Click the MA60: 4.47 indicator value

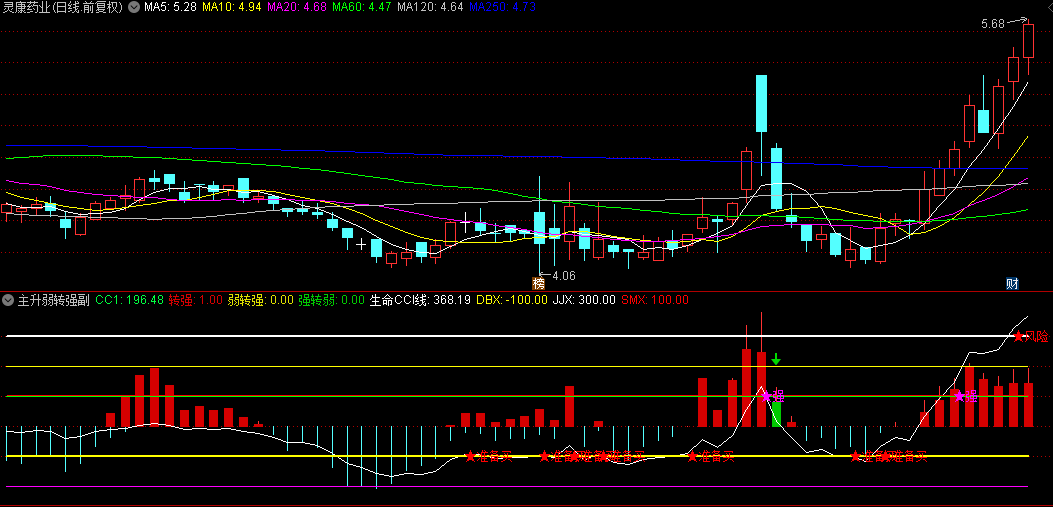[x=361, y=7]
